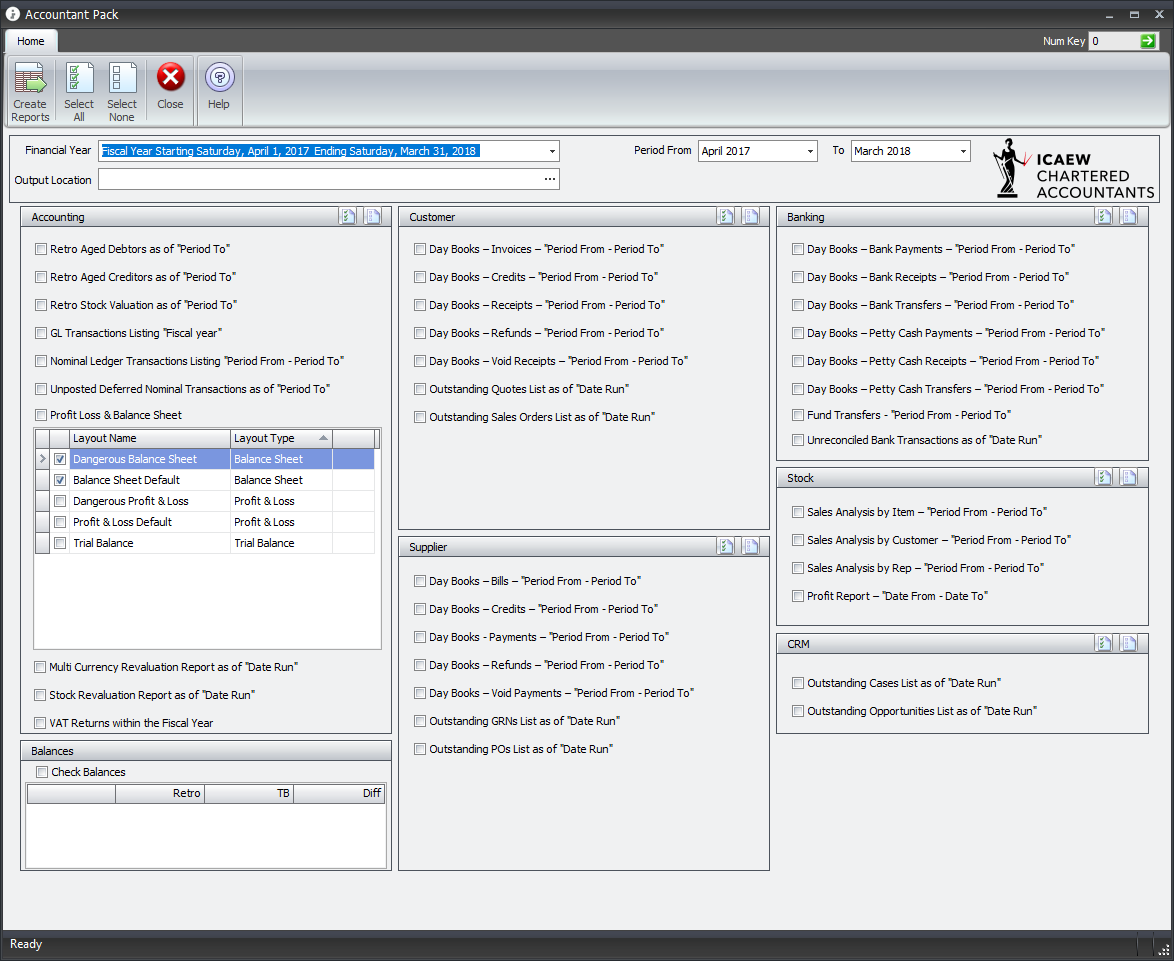Enable the Check Balances checkbox
Viewport: 1174px width, 962px height.
pyautogui.click(x=40, y=771)
